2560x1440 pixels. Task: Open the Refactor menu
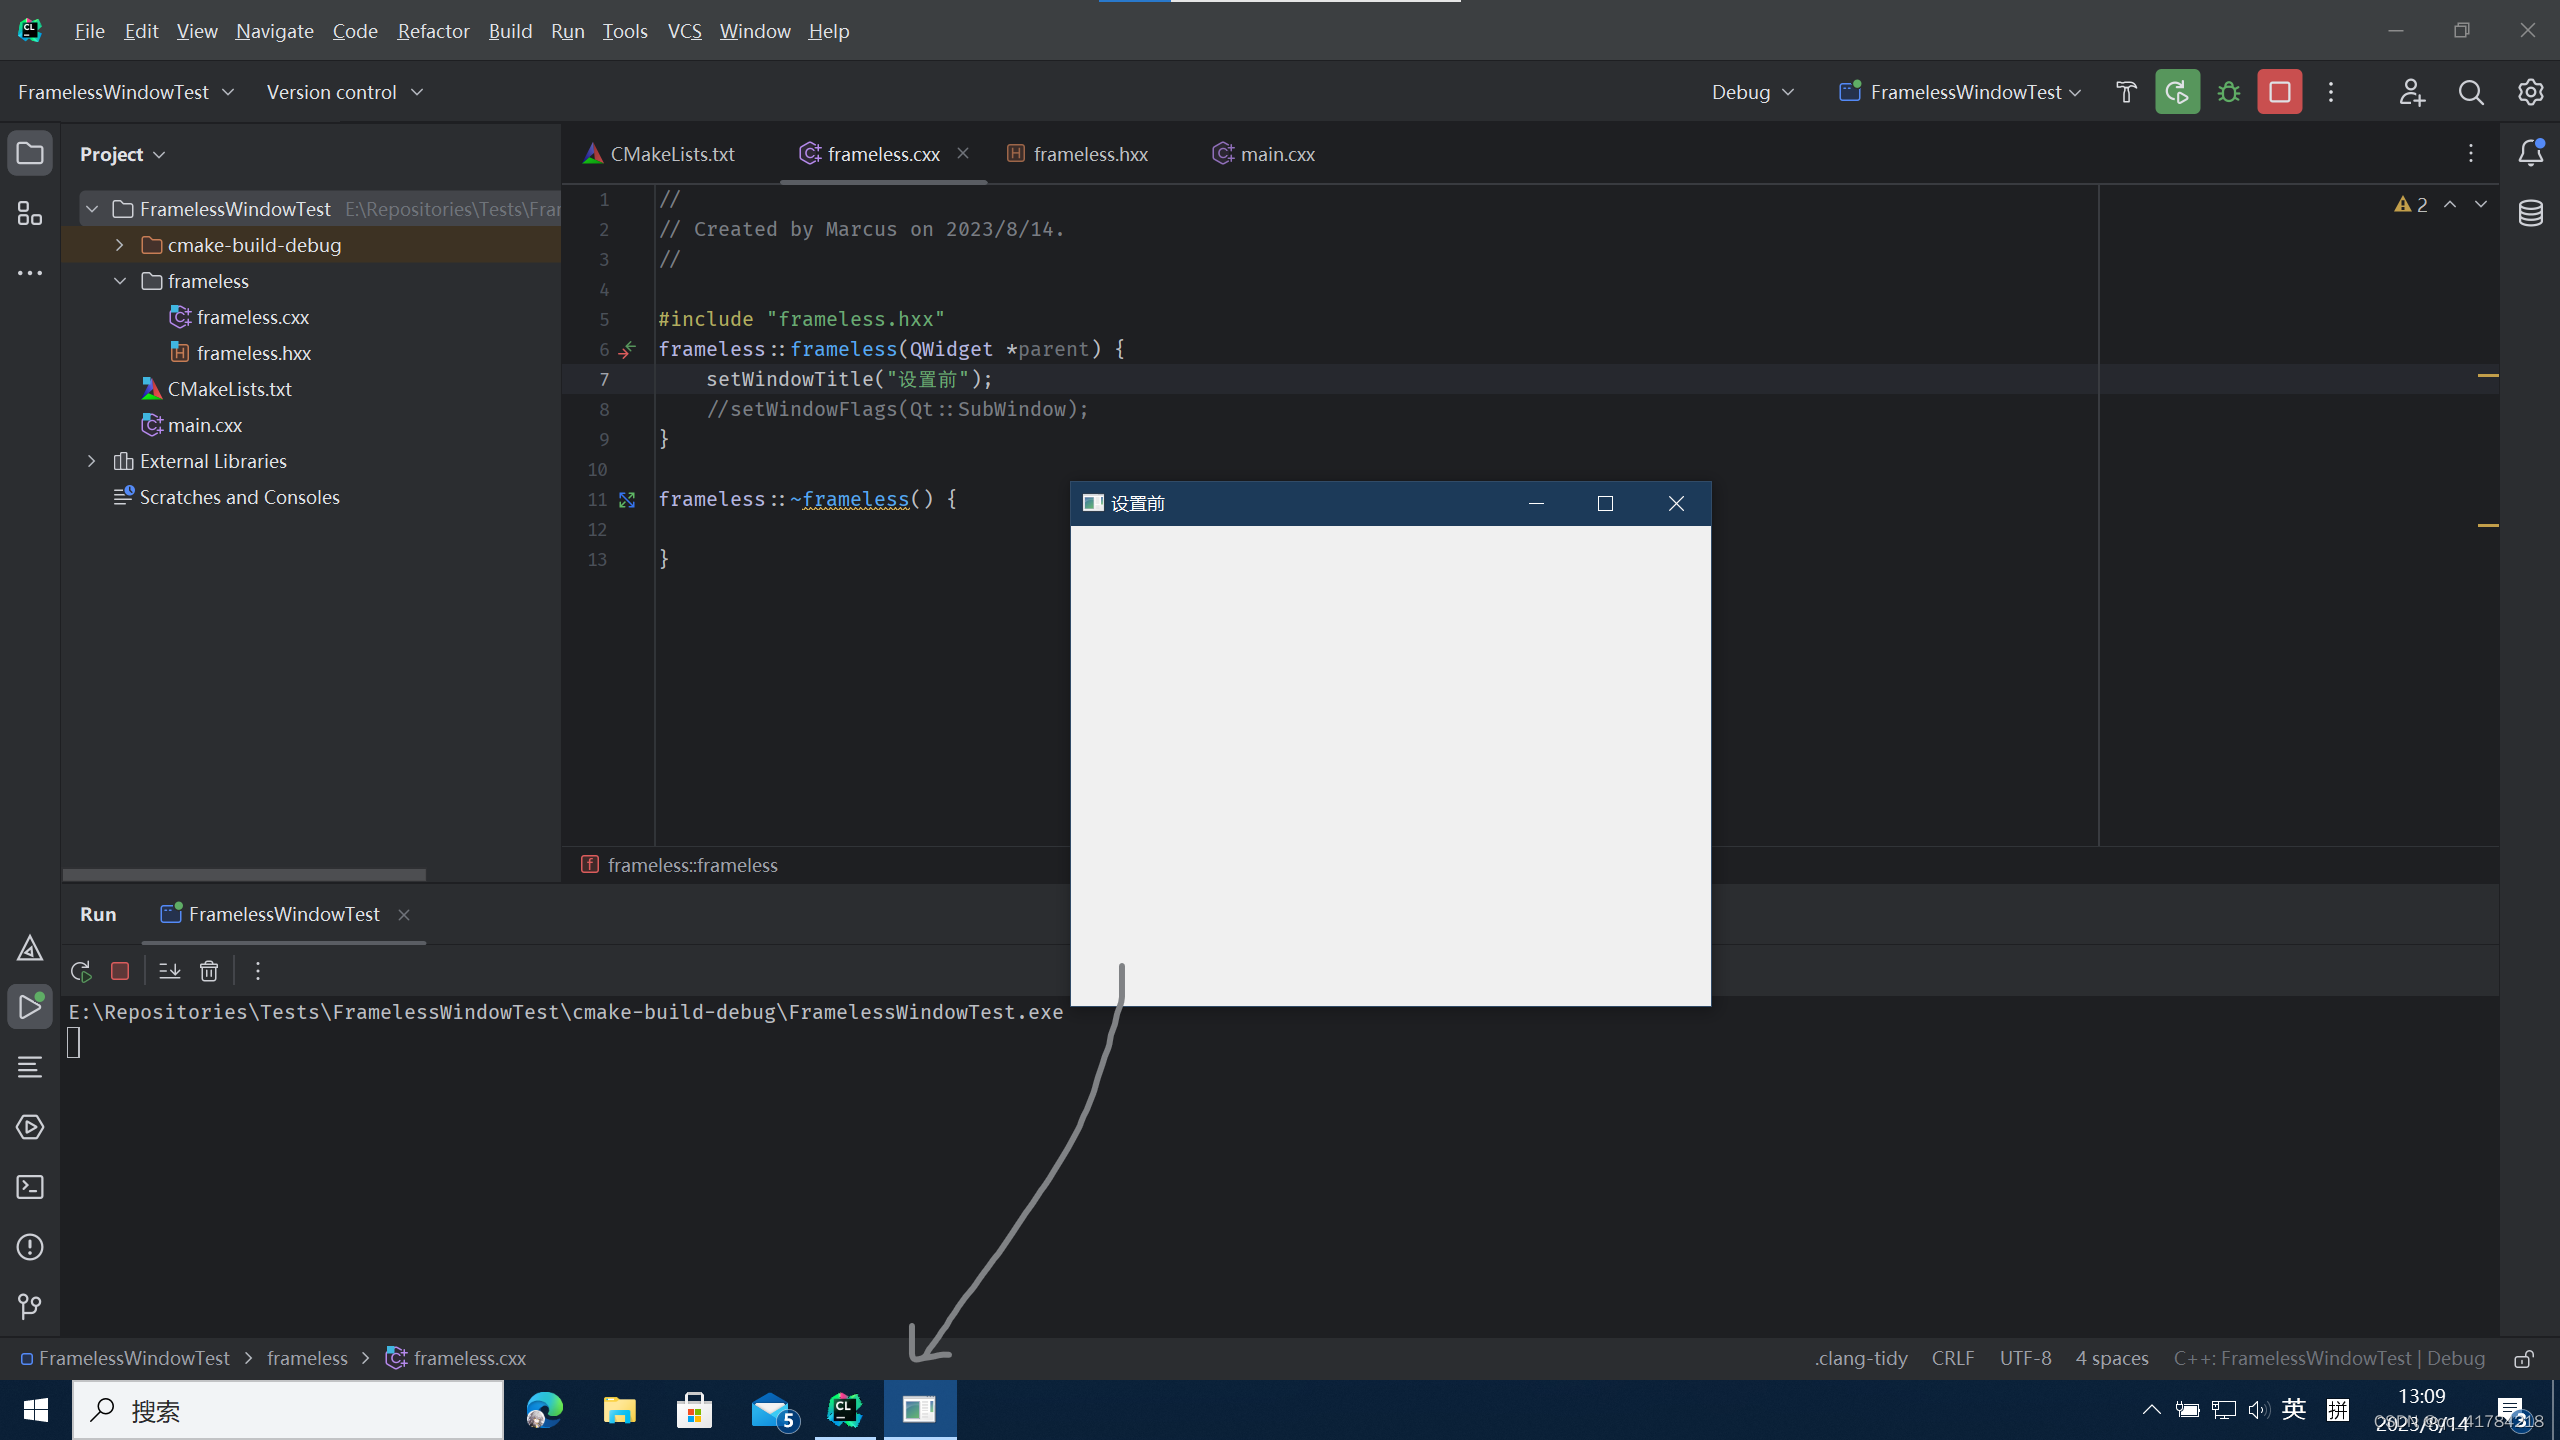[433, 32]
